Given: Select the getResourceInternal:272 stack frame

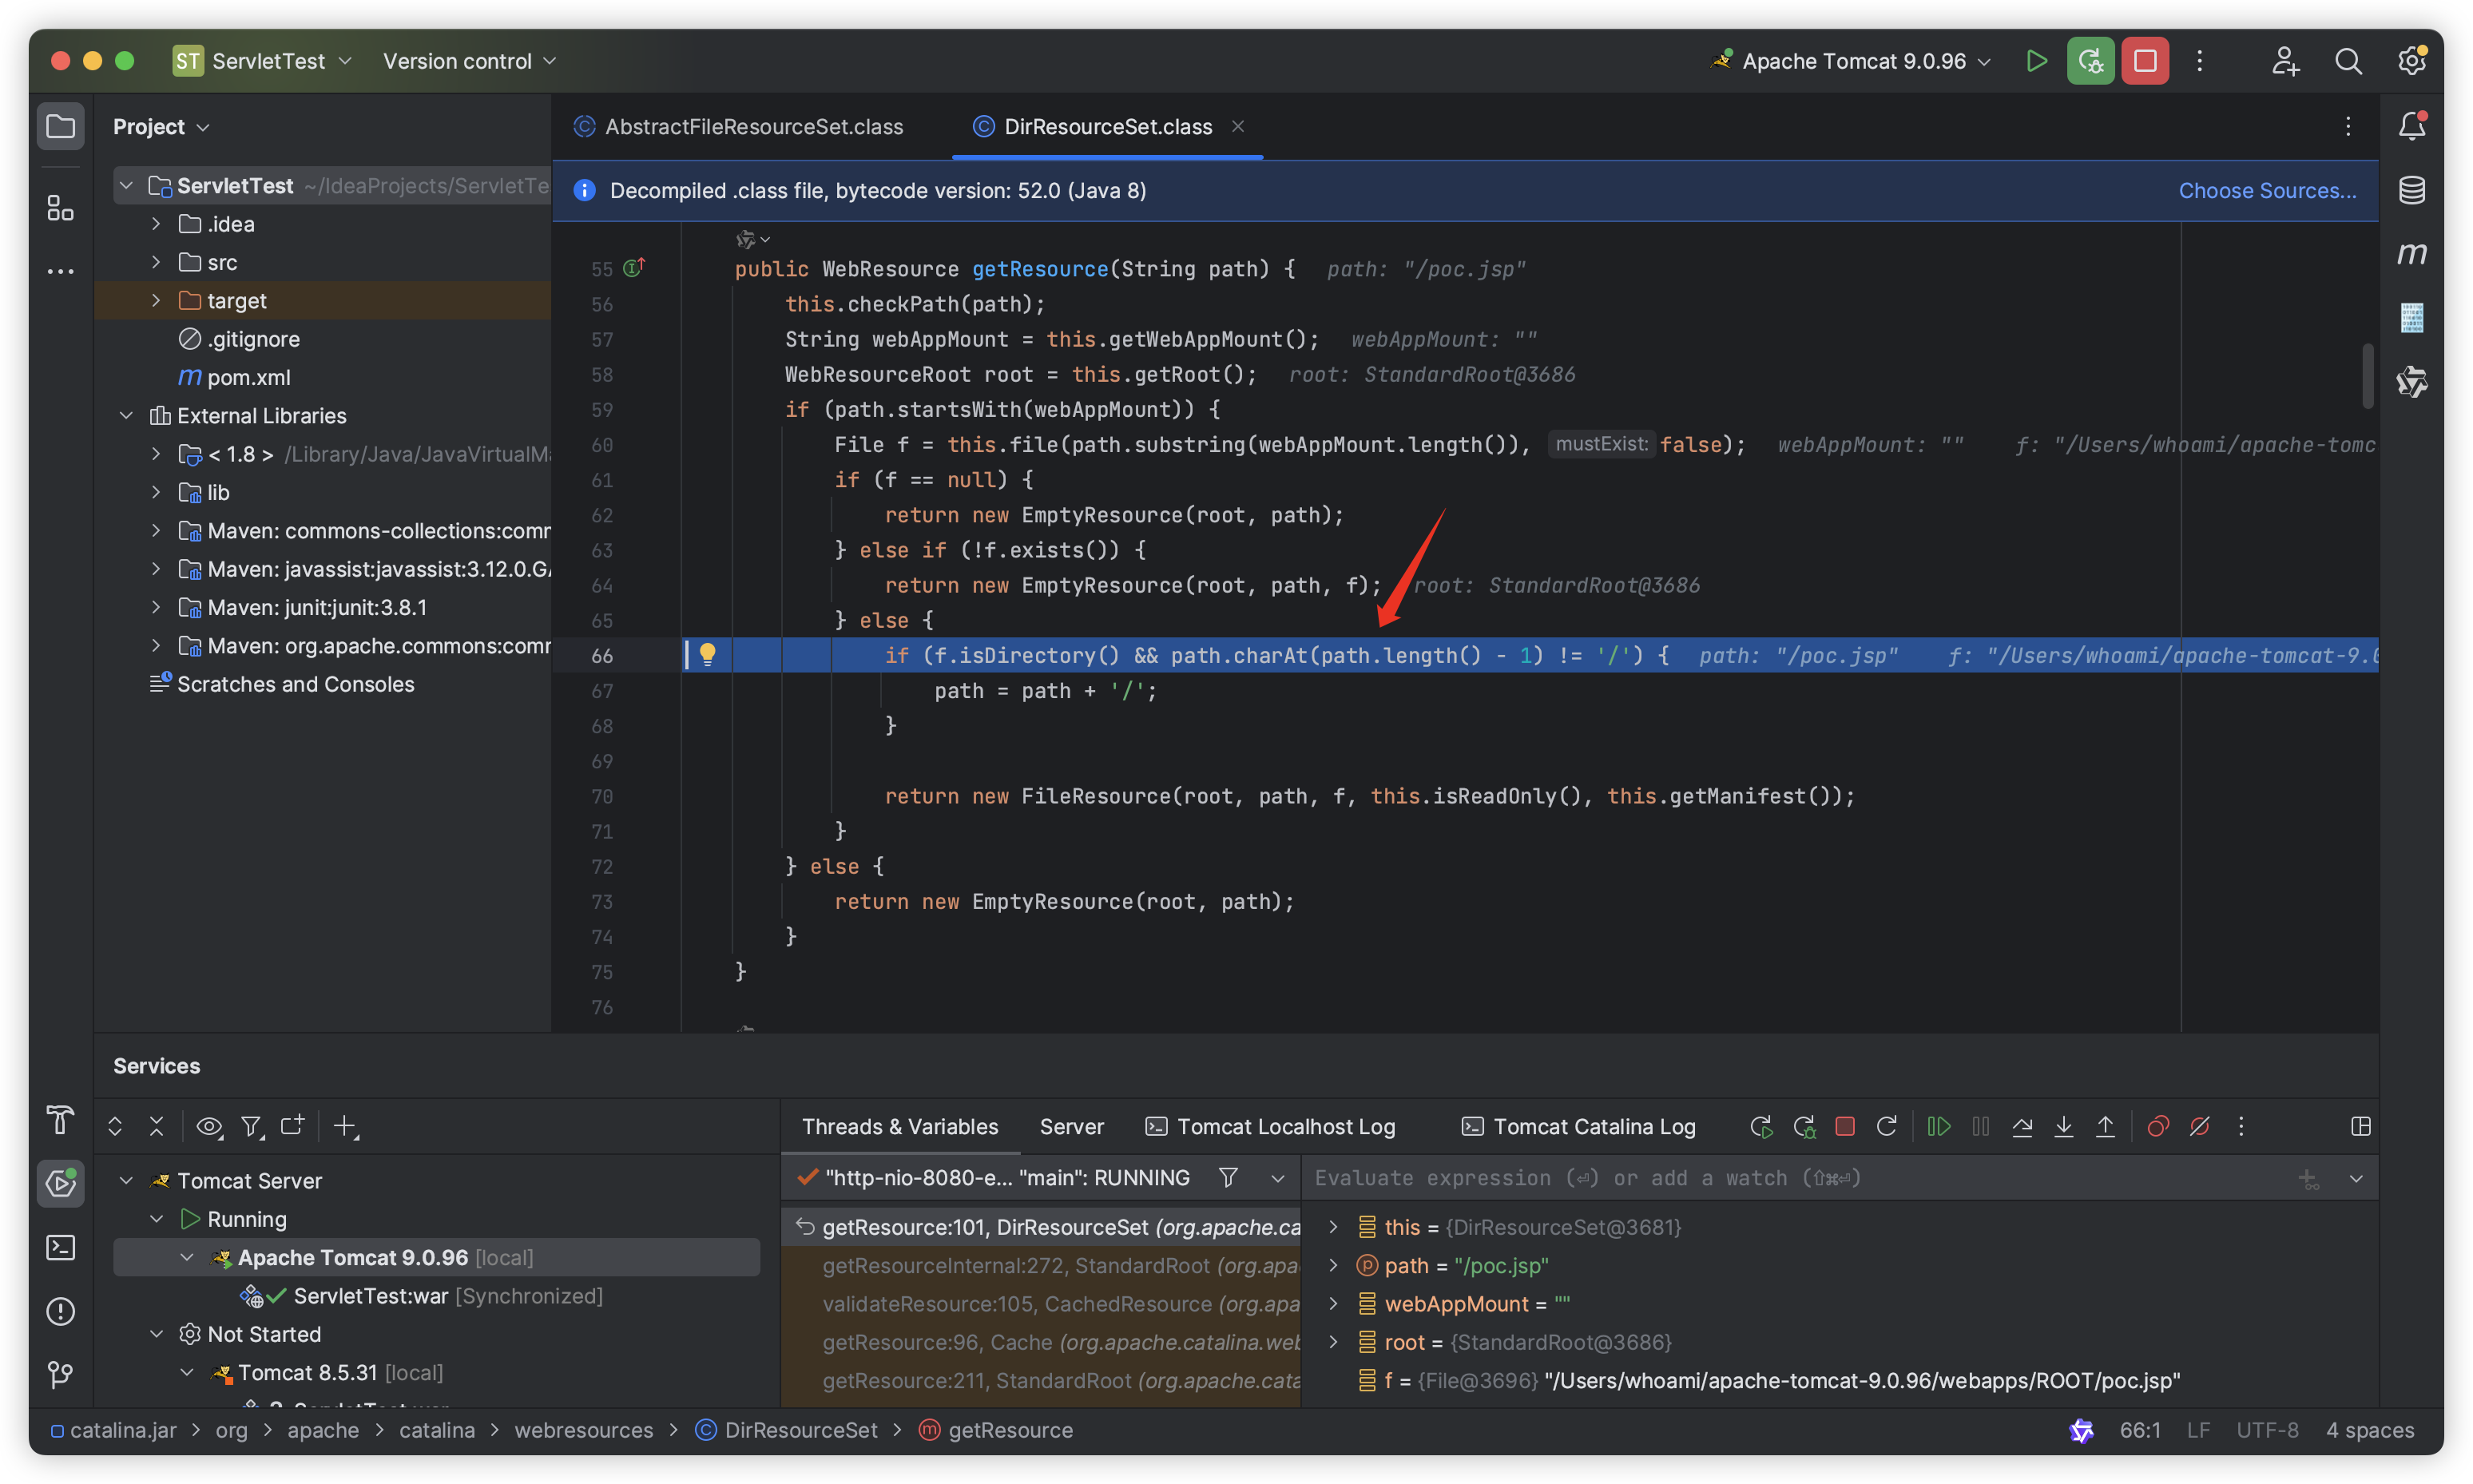Looking at the screenshot, I should [1041, 1265].
